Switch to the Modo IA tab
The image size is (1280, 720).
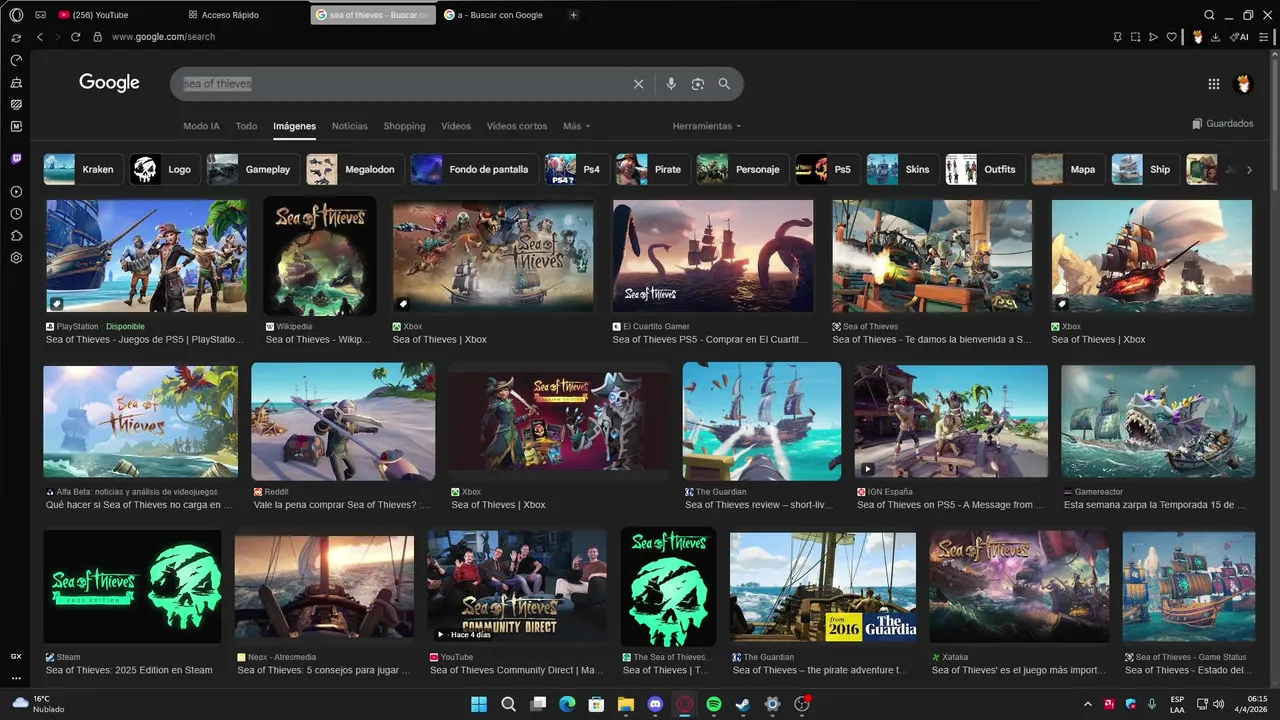[201, 126]
